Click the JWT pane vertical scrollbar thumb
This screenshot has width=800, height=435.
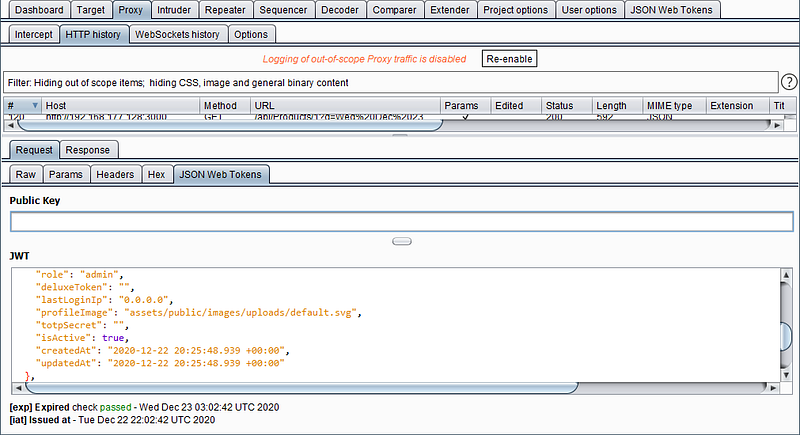786,337
